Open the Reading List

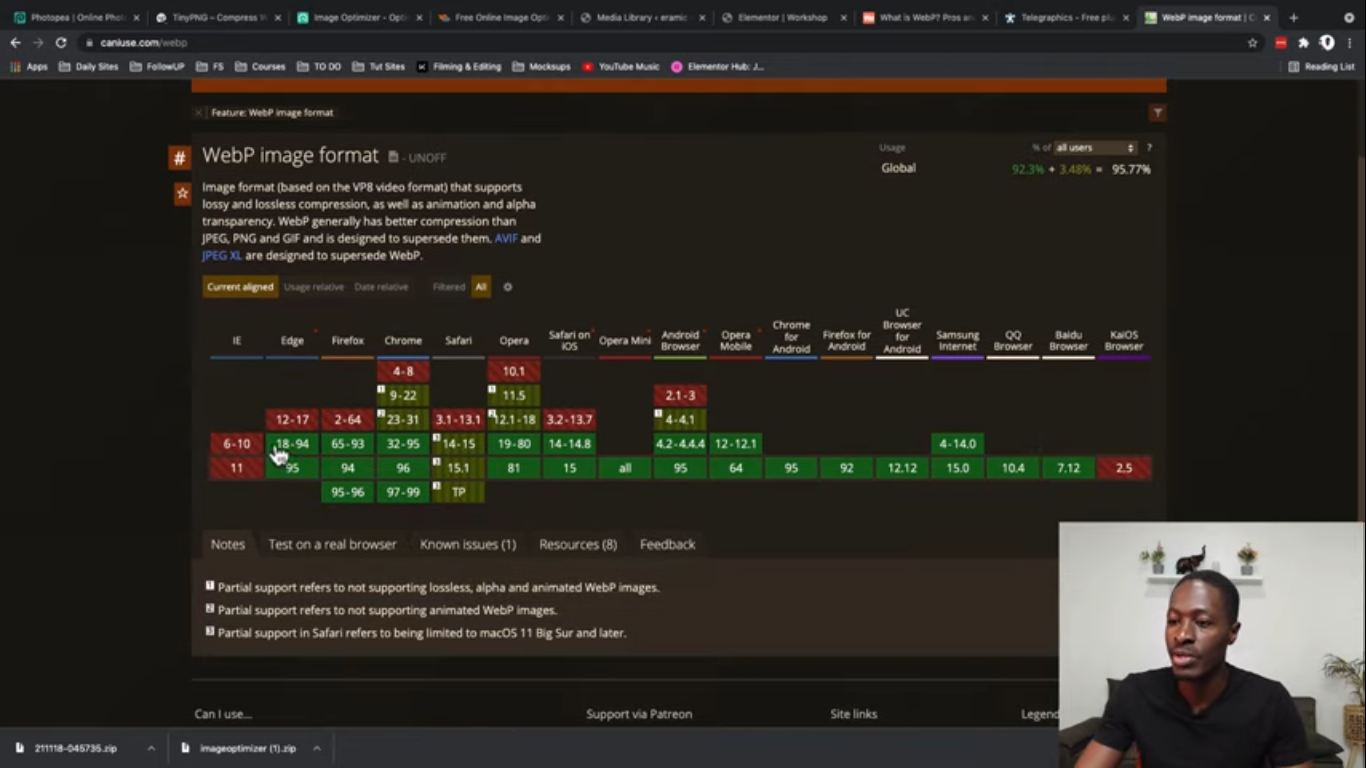(1321, 67)
